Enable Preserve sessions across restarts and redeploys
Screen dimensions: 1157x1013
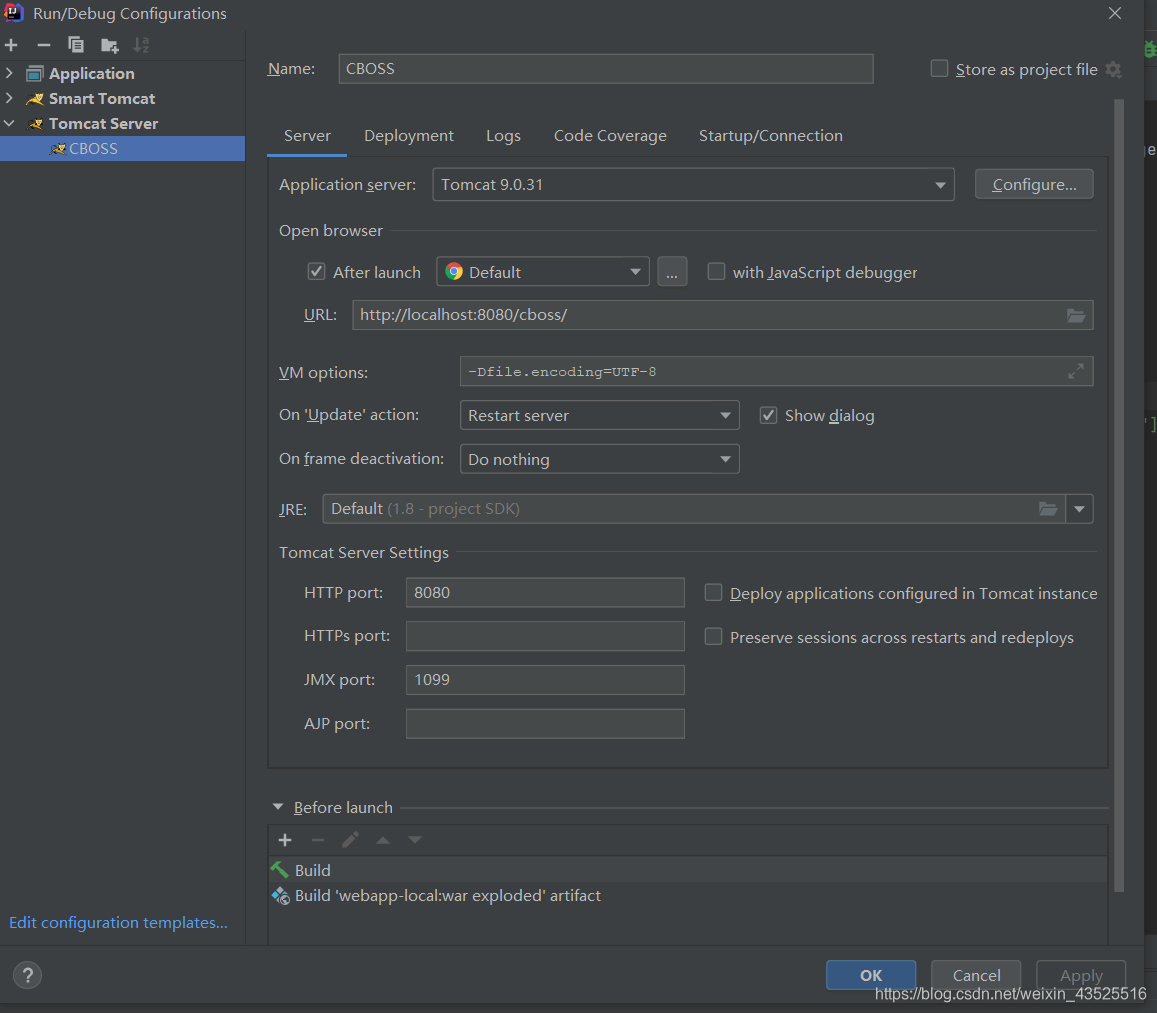[x=713, y=637]
